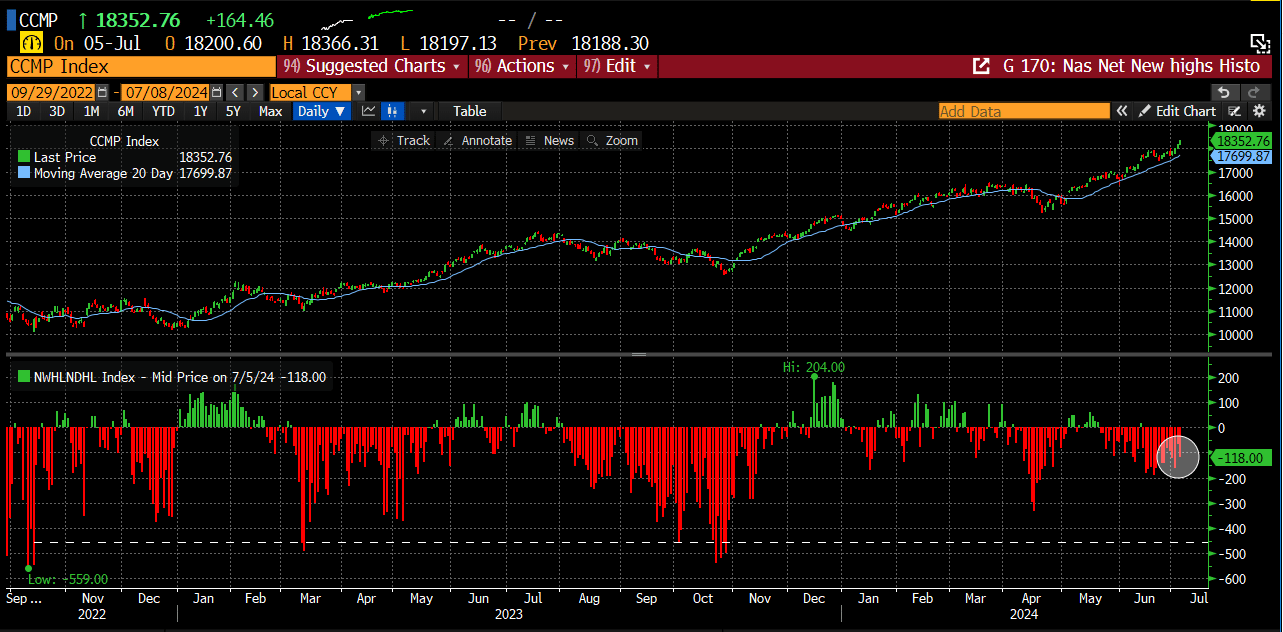Open the start date calendar picker icon

coord(102,92)
